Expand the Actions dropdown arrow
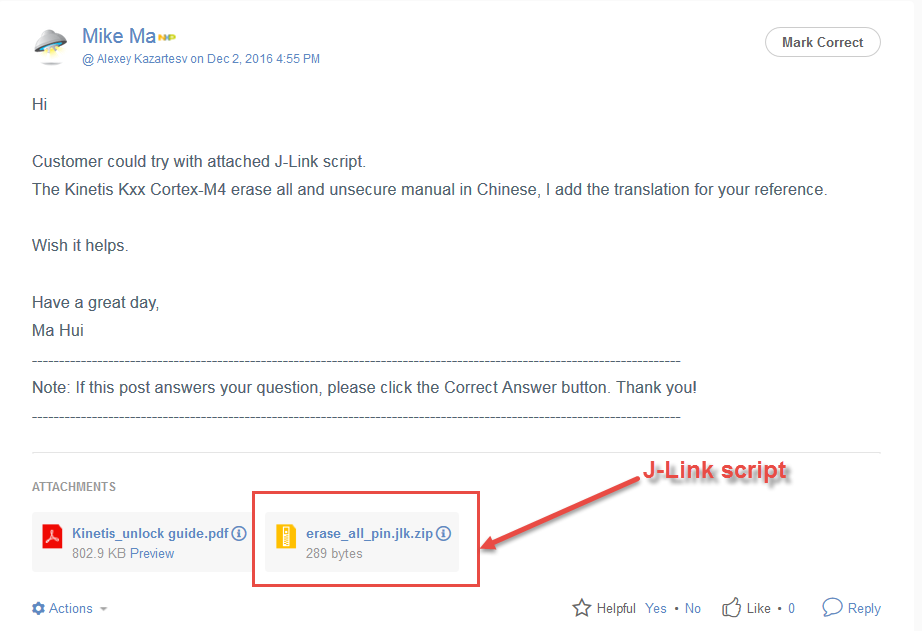Screen dimensions: 922x631 point(103,609)
